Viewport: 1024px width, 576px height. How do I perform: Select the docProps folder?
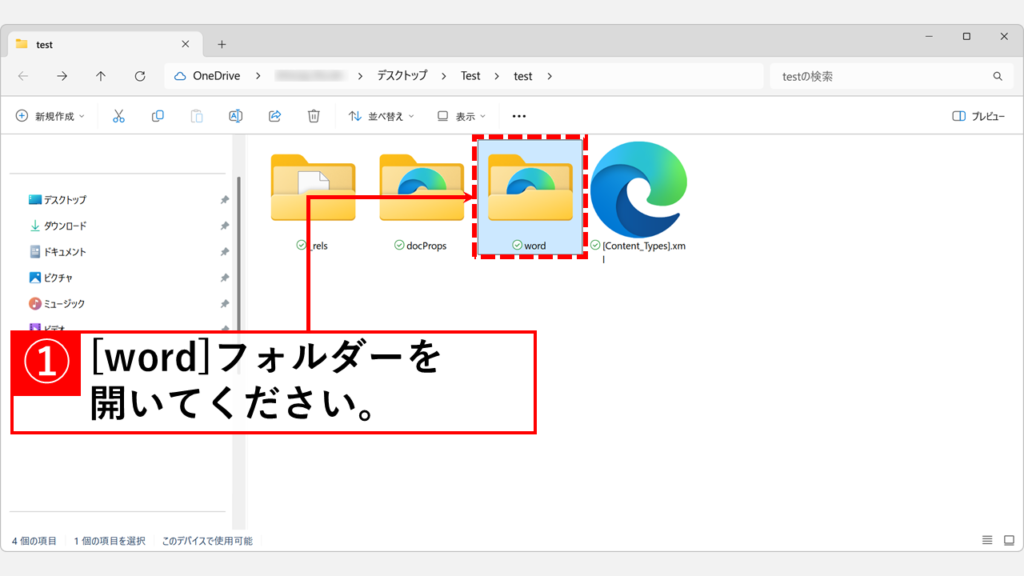tap(421, 202)
